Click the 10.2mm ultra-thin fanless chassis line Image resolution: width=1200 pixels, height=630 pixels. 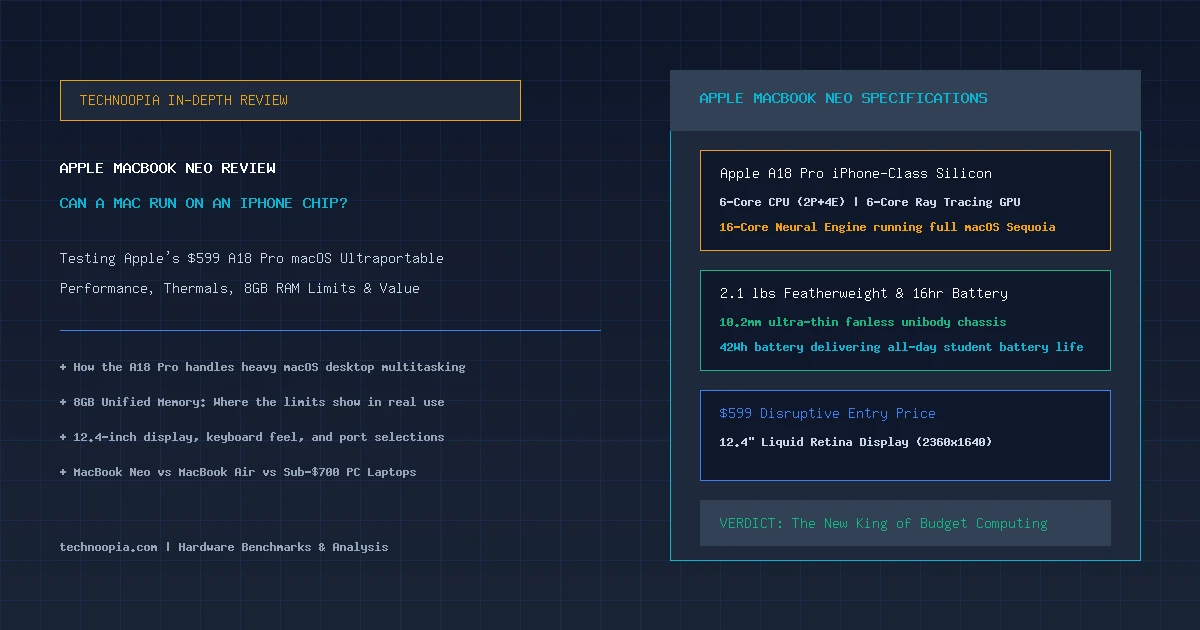(863, 322)
